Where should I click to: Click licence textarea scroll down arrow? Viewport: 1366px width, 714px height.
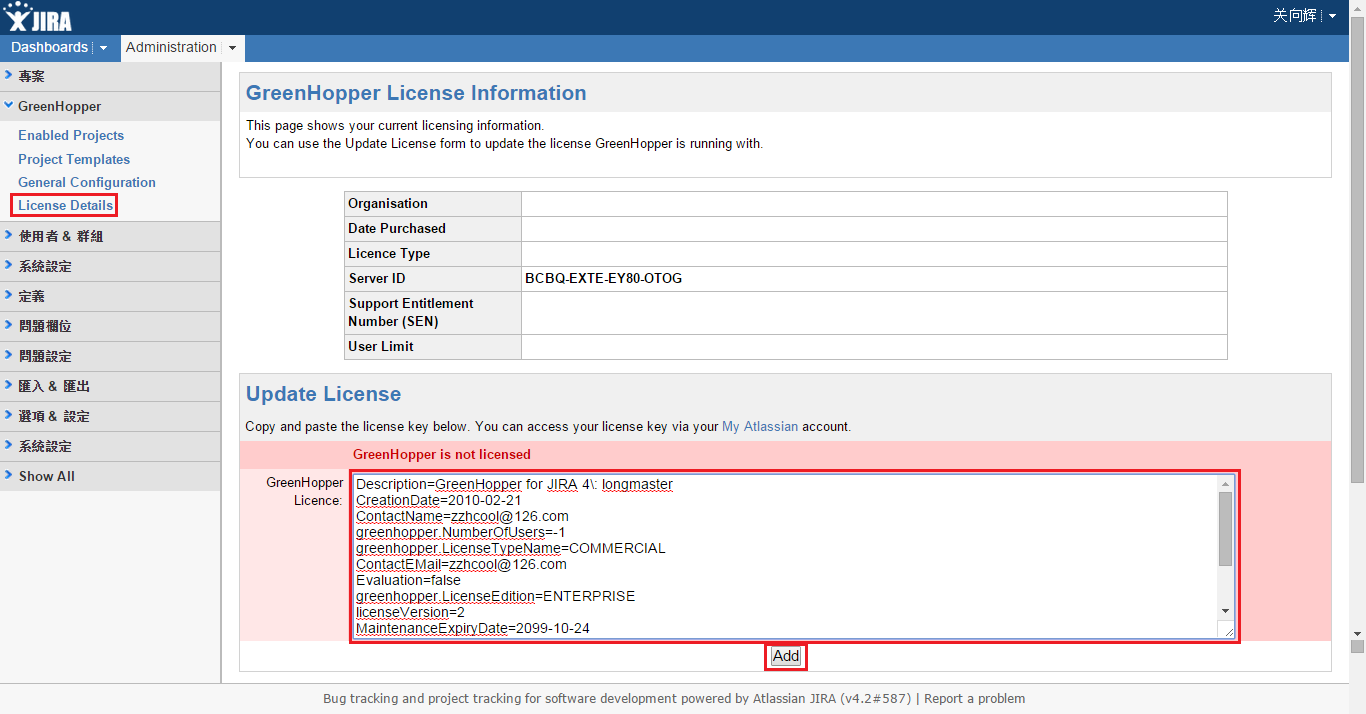tap(1226, 611)
